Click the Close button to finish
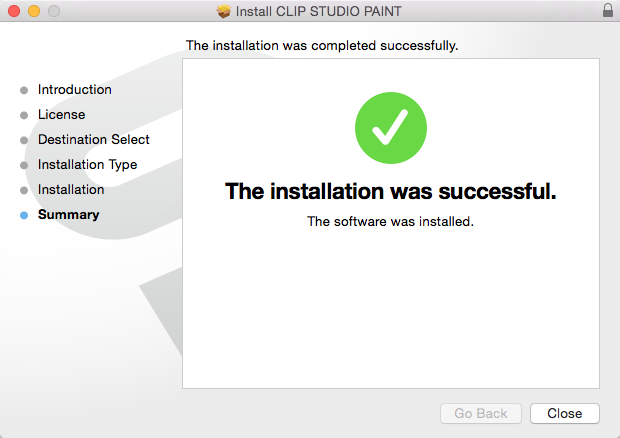This screenshot has height=438, width=620. click(564, 413)
